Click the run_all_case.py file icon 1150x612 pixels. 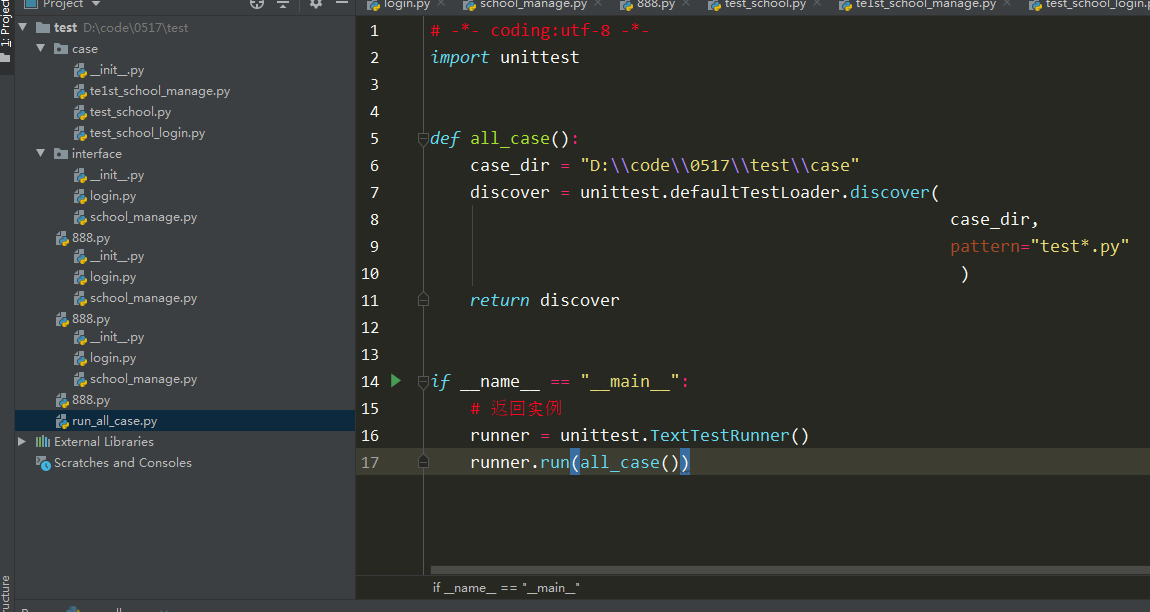pos(62,421)
